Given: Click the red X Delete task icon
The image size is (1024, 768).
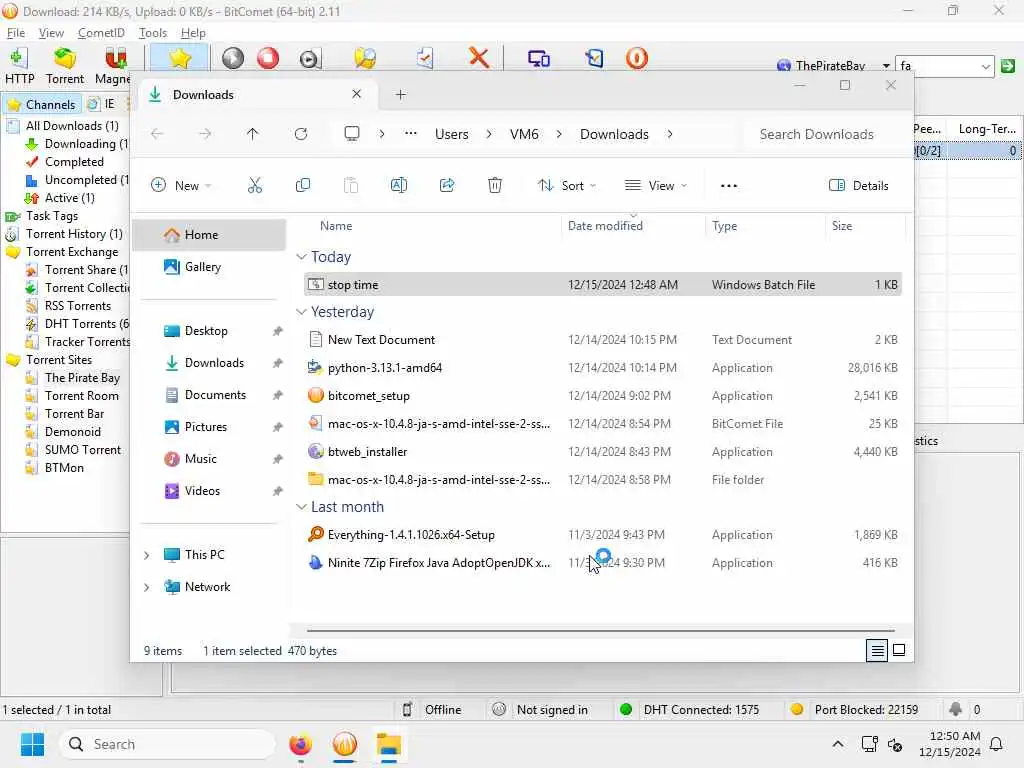Looking at the screenshot, I should (x=479, y=57).
